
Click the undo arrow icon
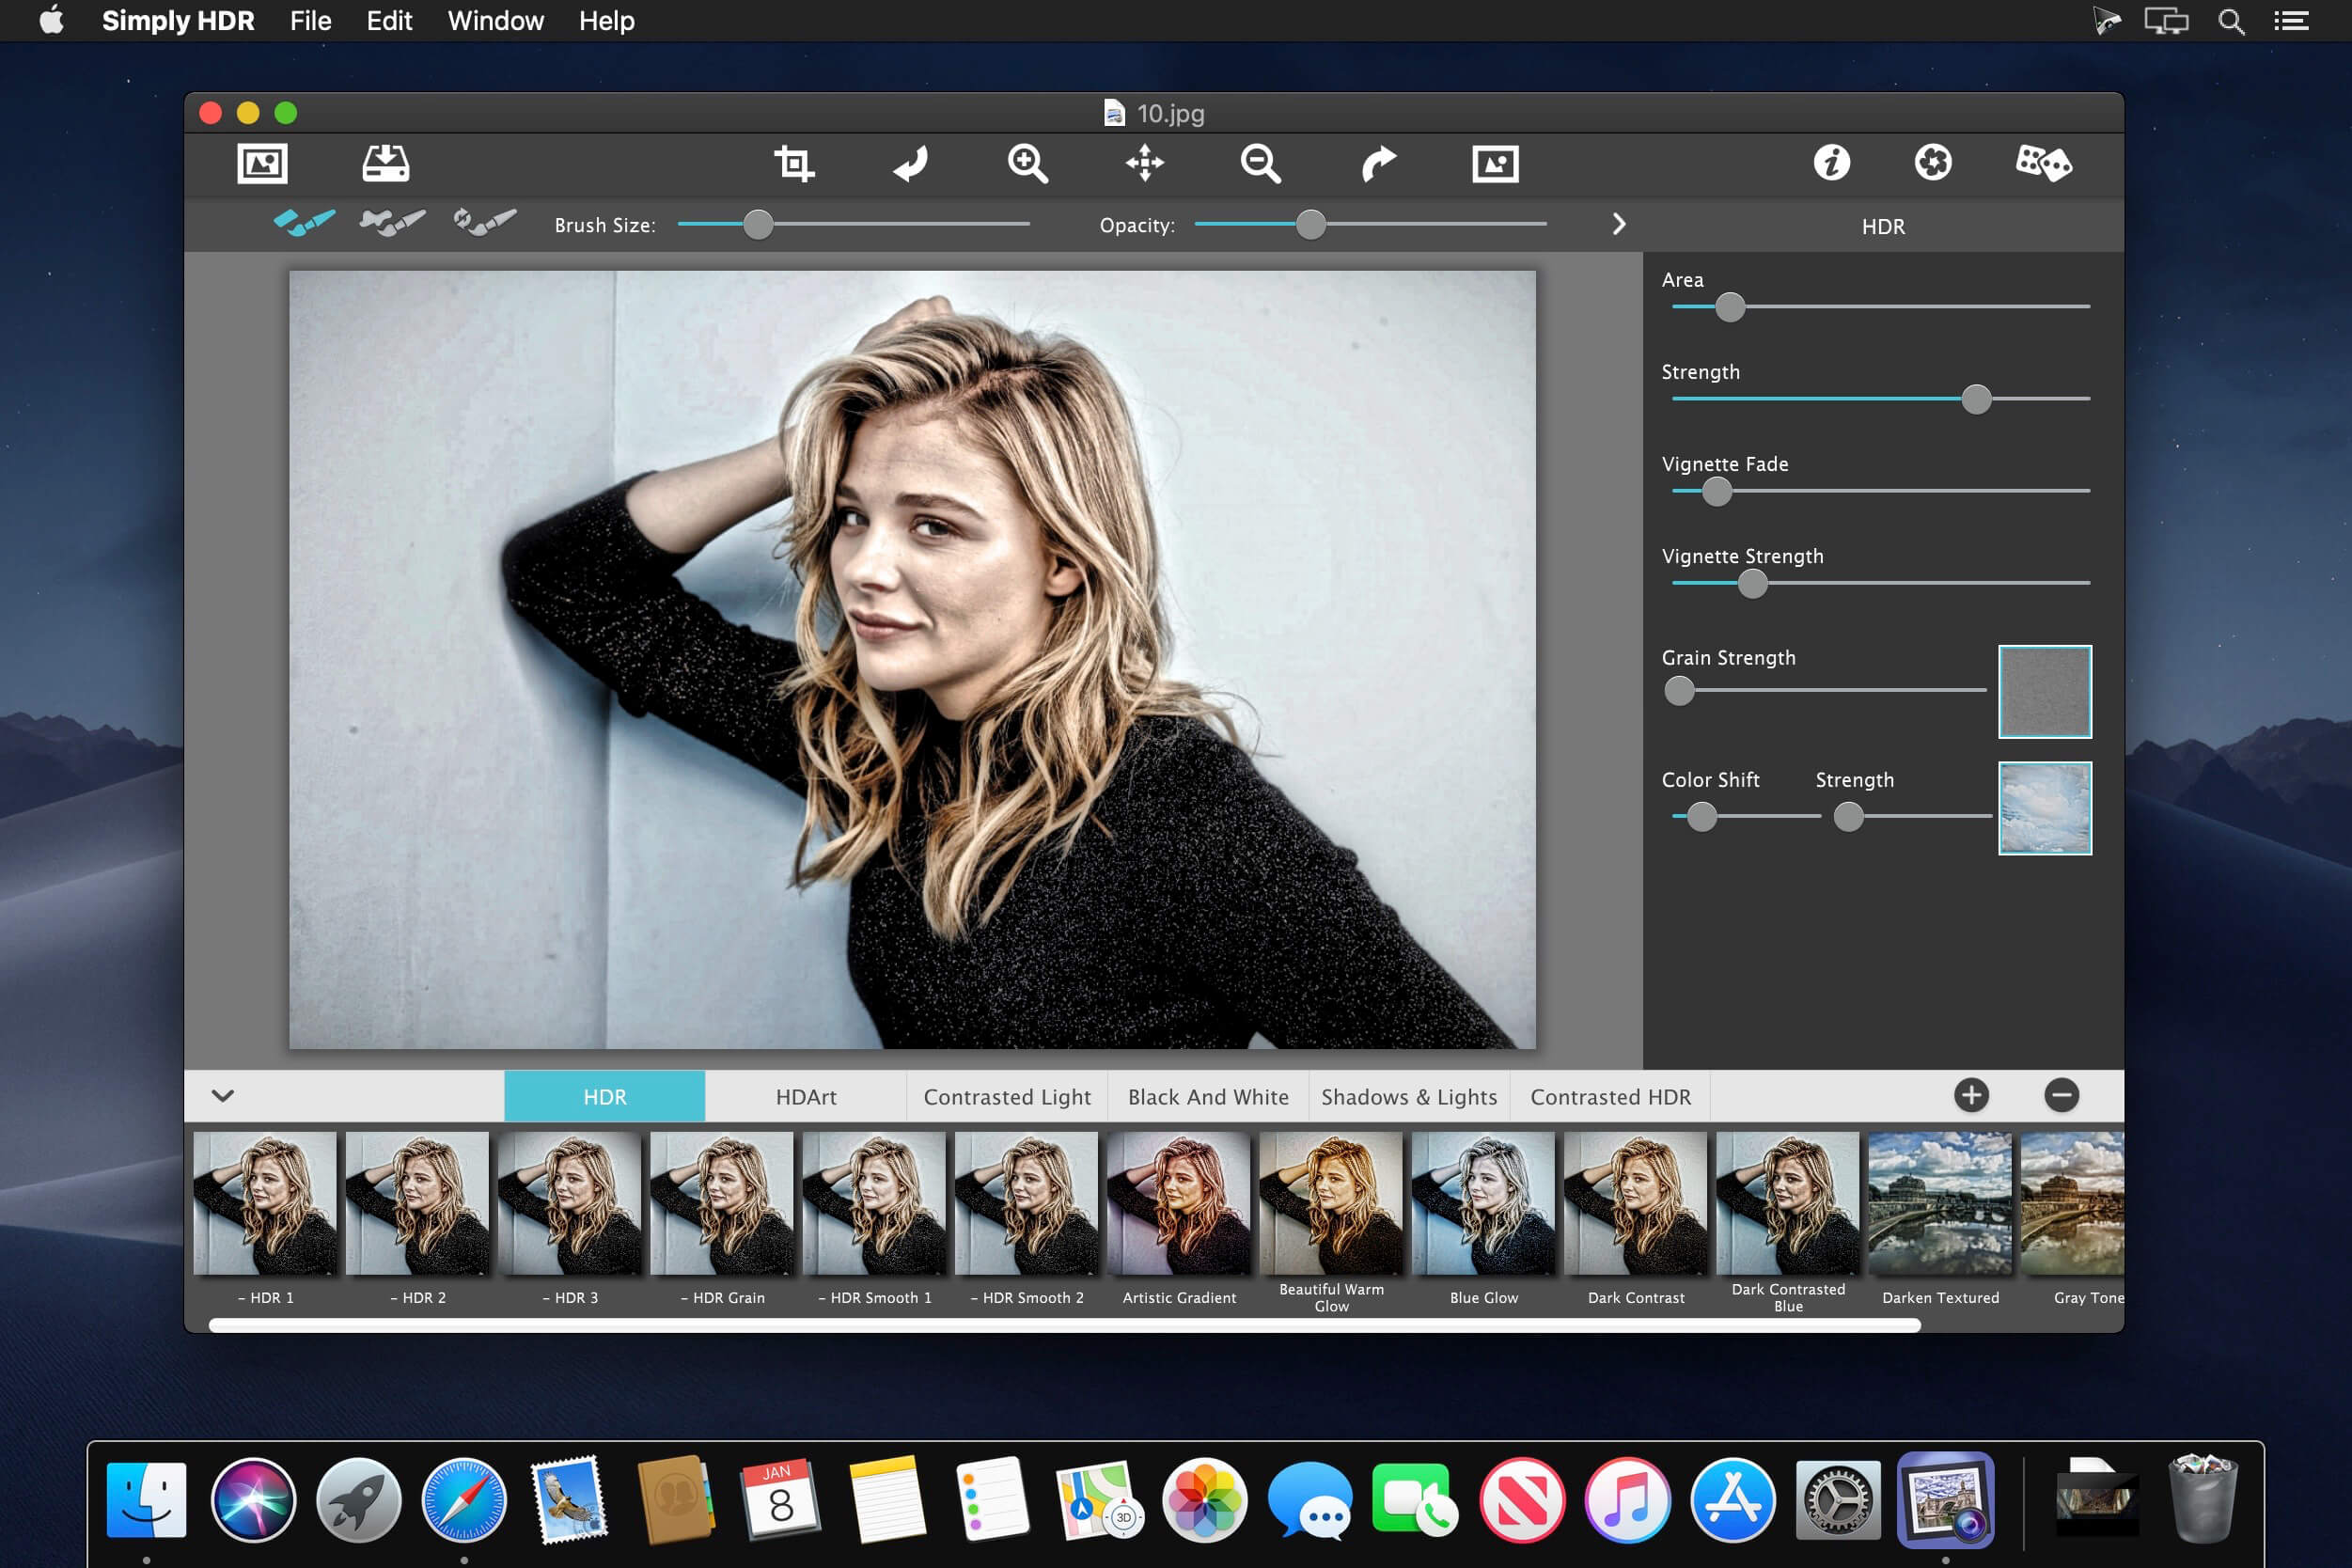pyautogui.click(x=910, y=163)
